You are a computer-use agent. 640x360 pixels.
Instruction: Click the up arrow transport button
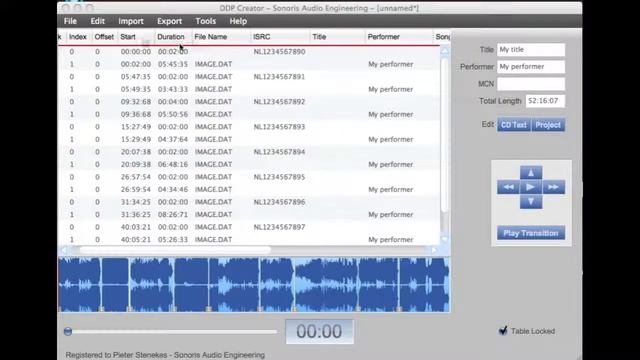click(531, 173)
